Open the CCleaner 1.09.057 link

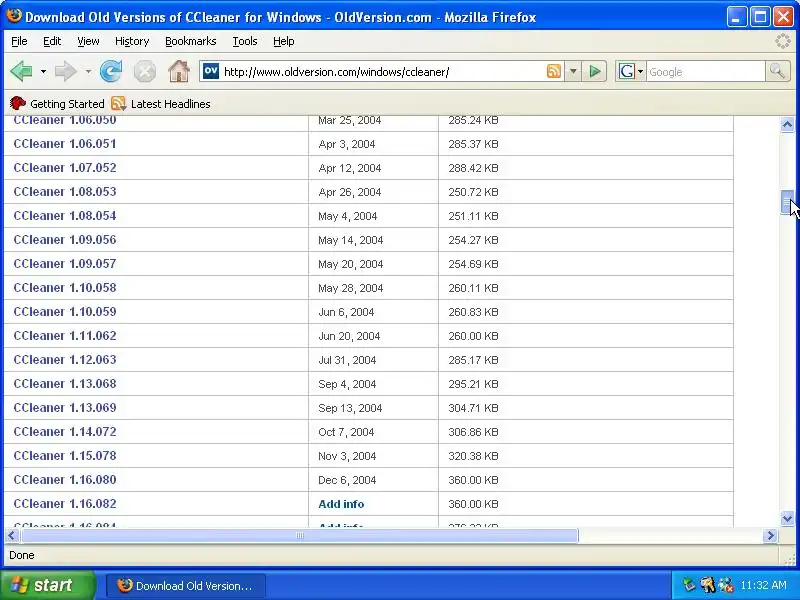click(x=65, y=264)
